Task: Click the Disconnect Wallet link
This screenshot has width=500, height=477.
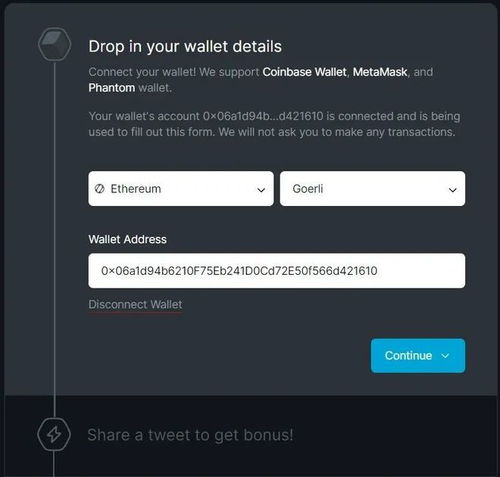Action: point(135,304)
